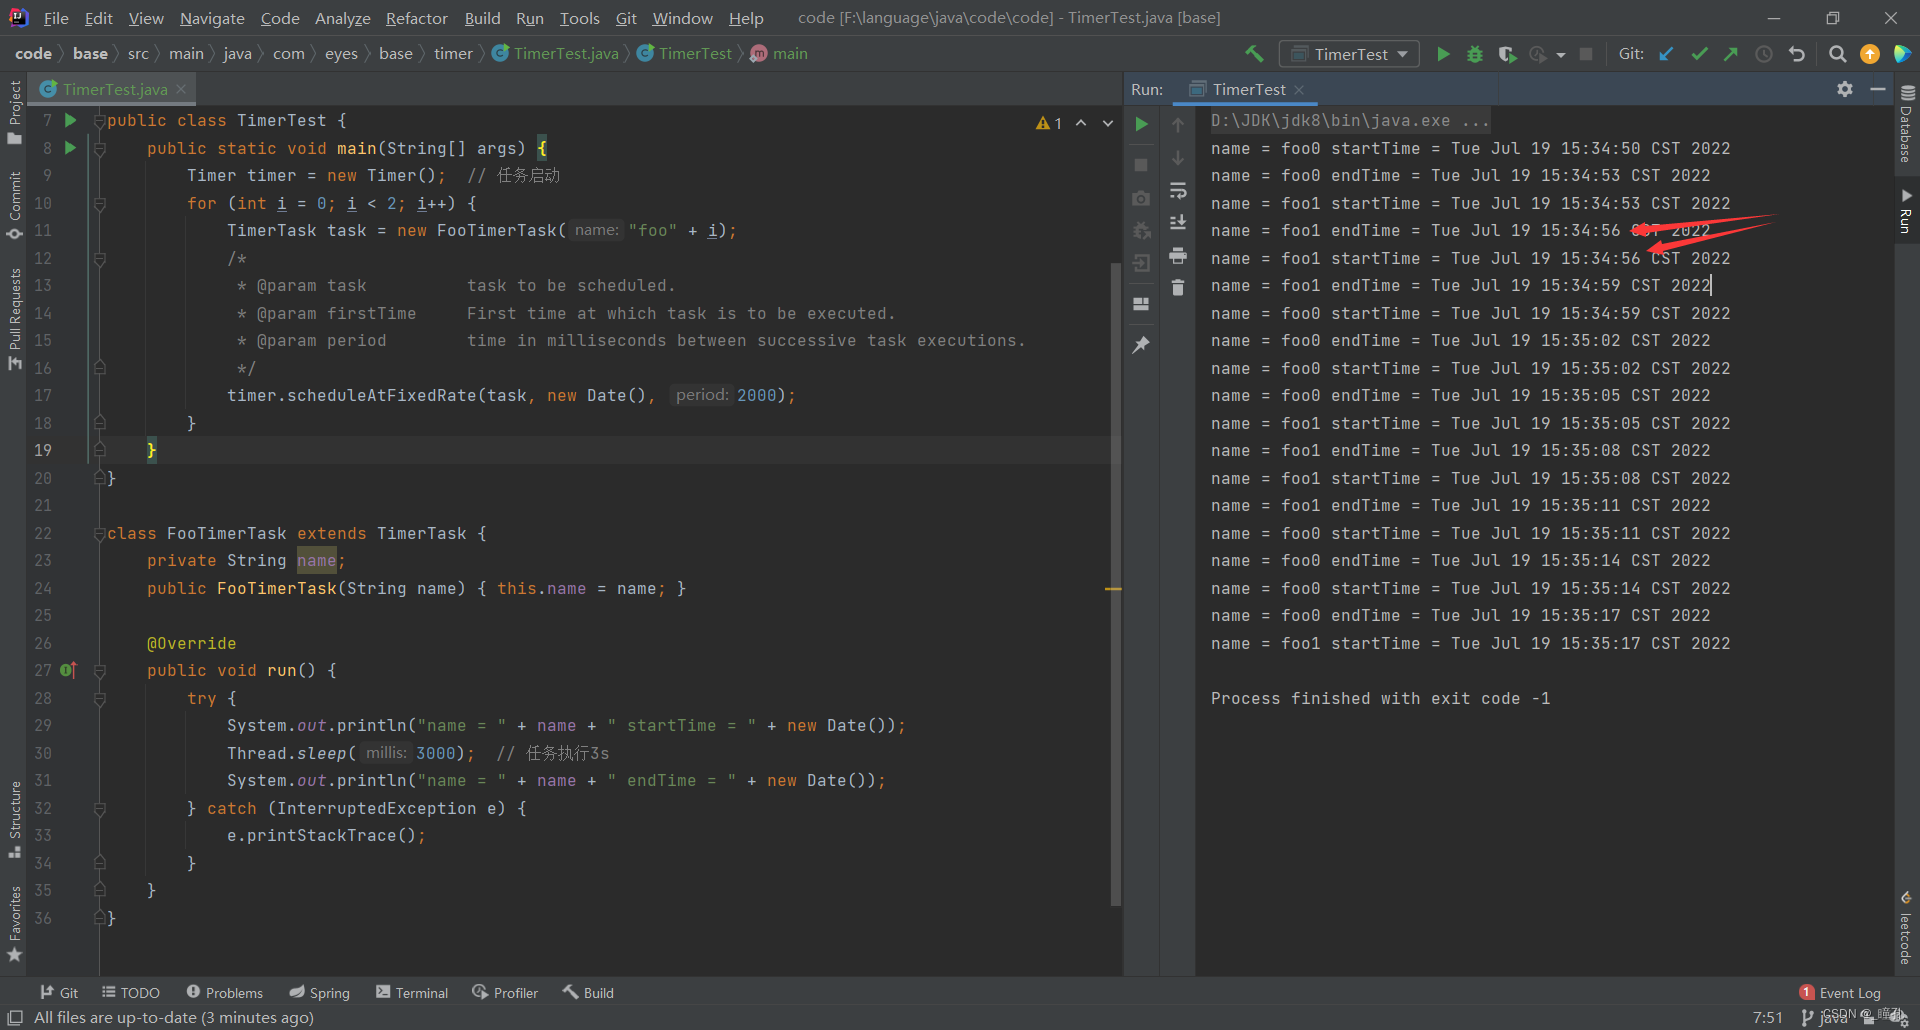This screenshot has height=1030, width=1920.
Task: Run TimerTest with the green play button
Action: pyautogui.click(x=1443, y=54)
